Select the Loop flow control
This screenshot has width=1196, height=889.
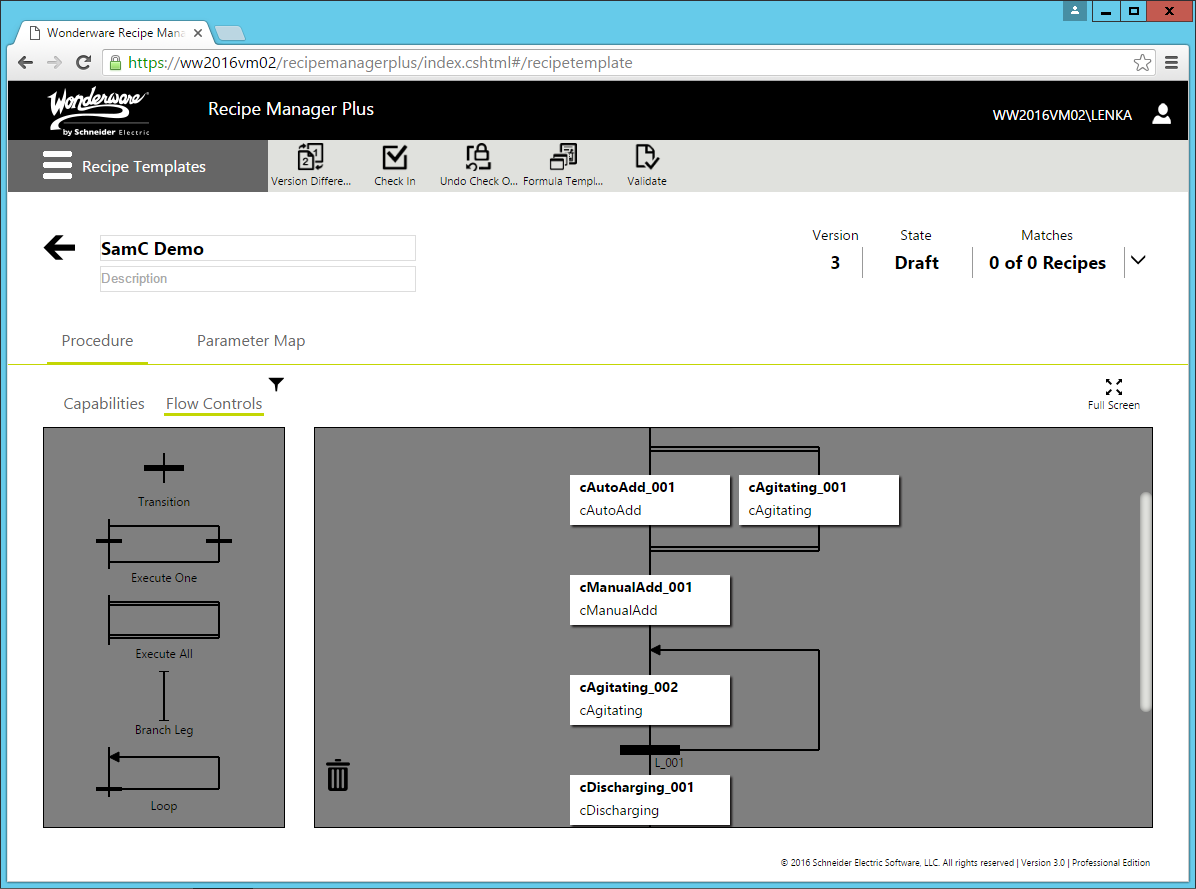(163, 772)
